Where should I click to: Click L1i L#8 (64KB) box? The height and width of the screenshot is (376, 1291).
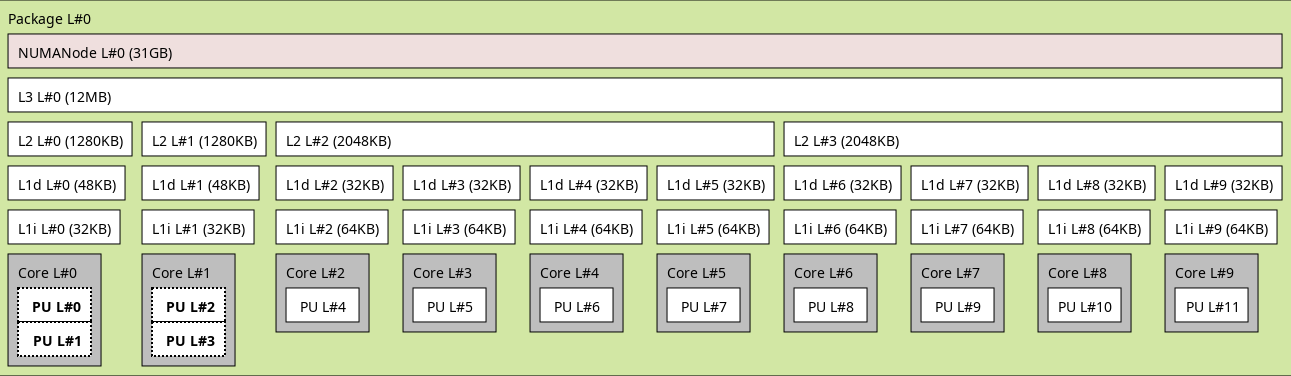coord(1095,228)
